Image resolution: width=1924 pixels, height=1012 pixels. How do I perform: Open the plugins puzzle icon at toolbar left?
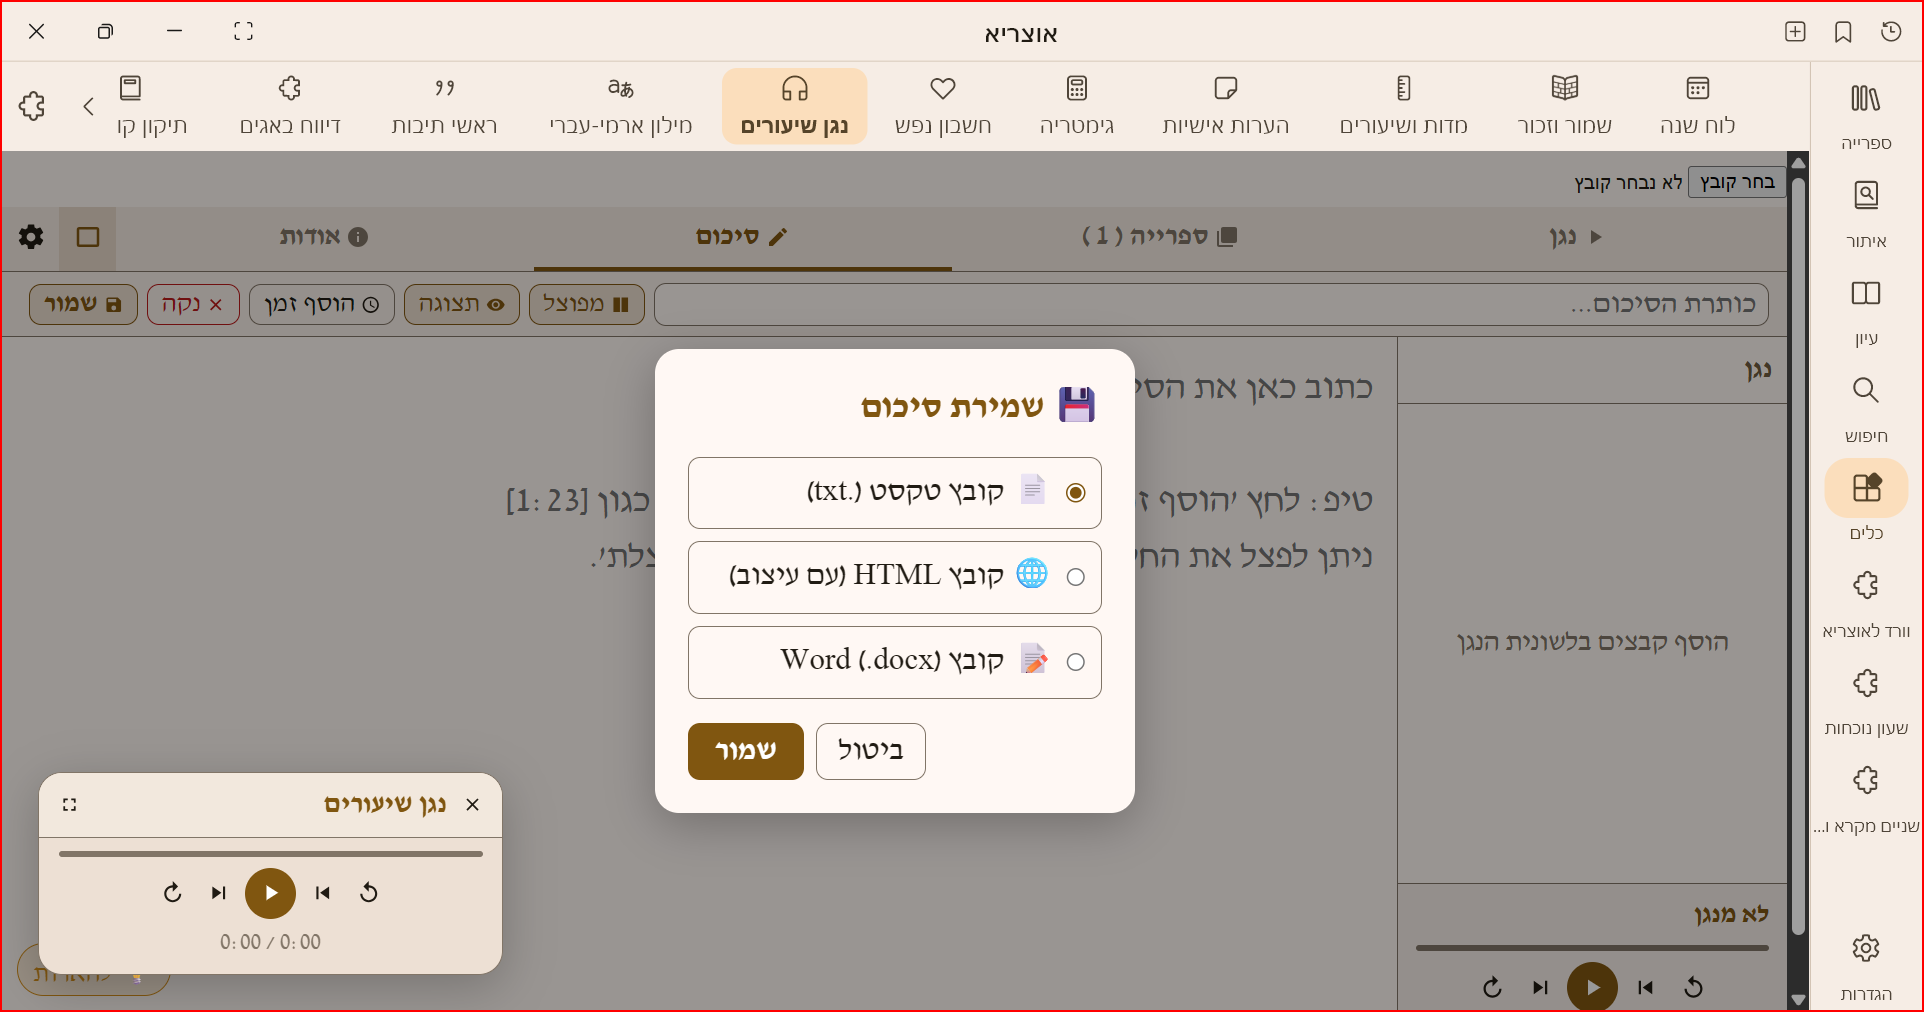pyautogui.click(x=32, y=106)
